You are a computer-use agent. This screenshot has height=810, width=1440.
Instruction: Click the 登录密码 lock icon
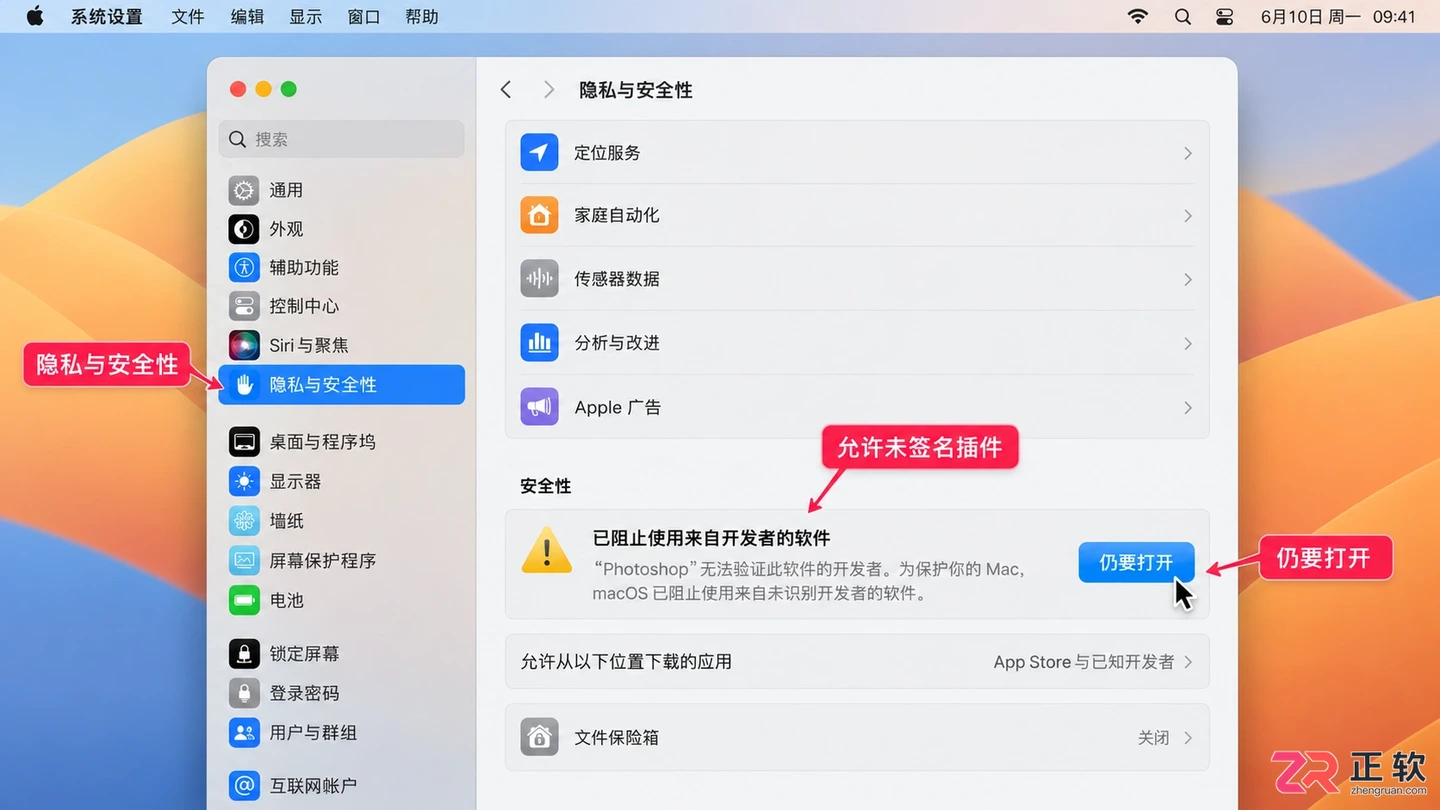click(x=244, y=693)
